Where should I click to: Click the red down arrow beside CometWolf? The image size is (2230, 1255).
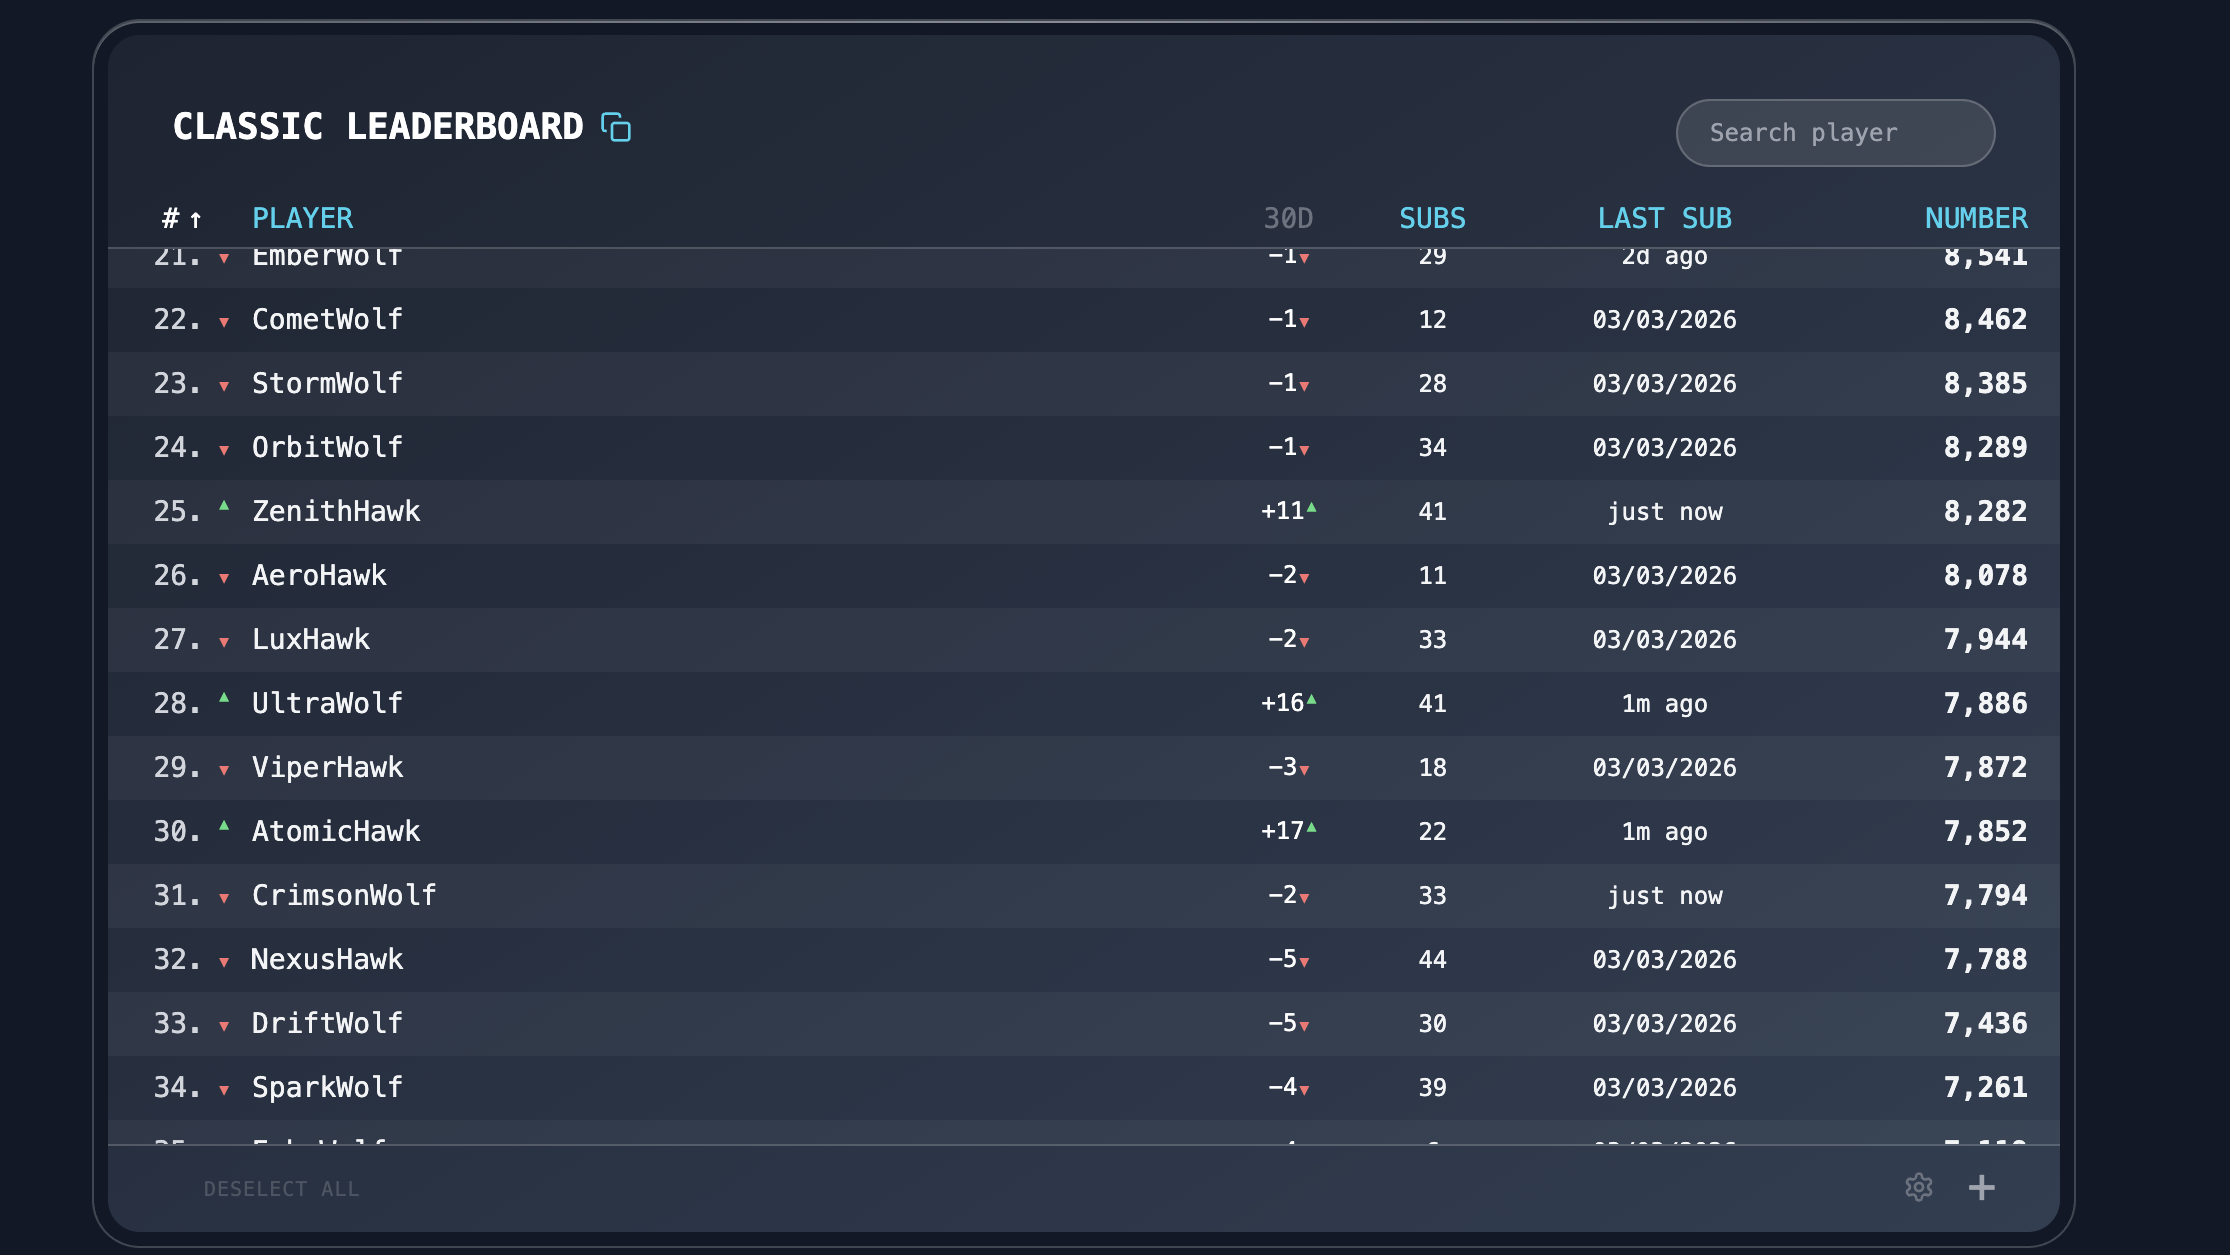[224, 320]
